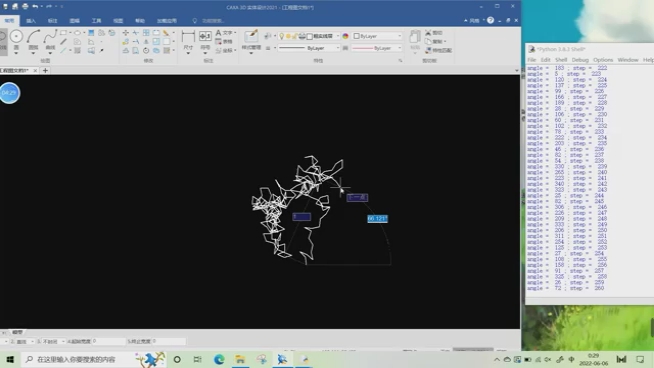Click the Rotate tool in Modify group
Image resolution: width=654 pixels, height=368 pixels.
[x=146, y=50]
